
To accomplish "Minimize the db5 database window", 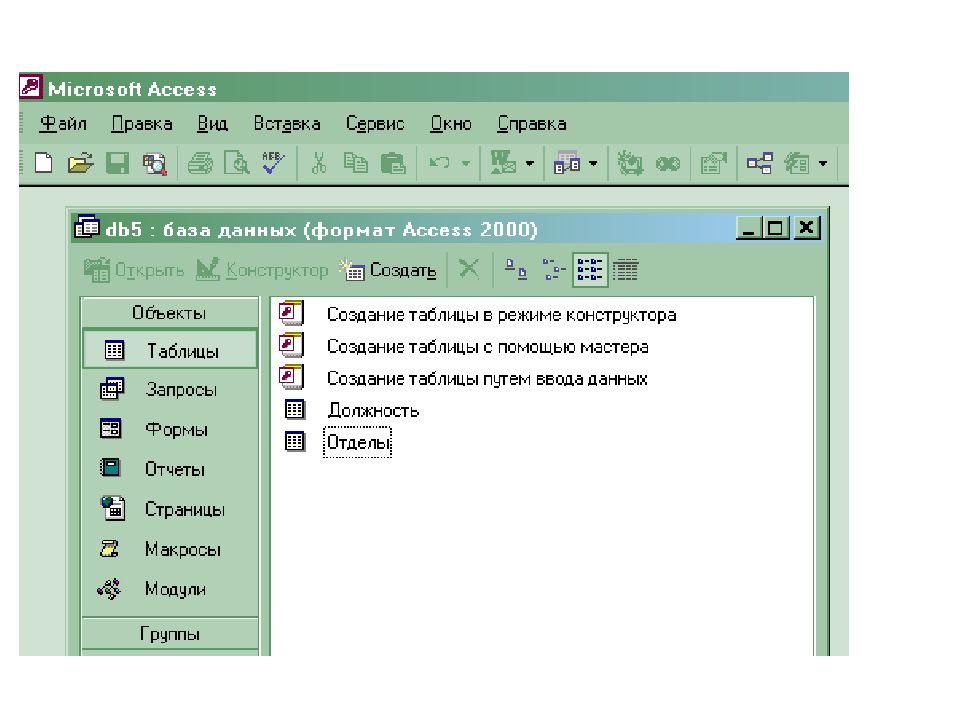I will tap(748, 228).
